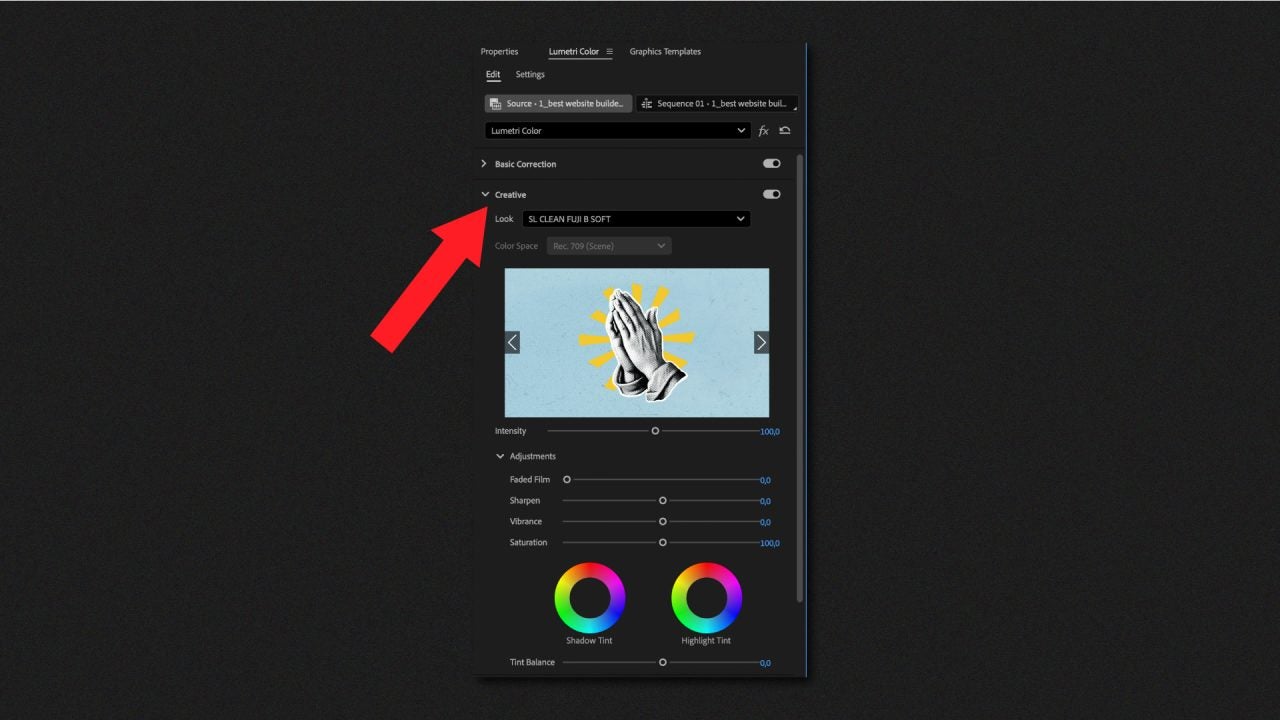Select the Sequence 01 clip target button
Viewport: 1280px width, 720px height.
(715, 103)
